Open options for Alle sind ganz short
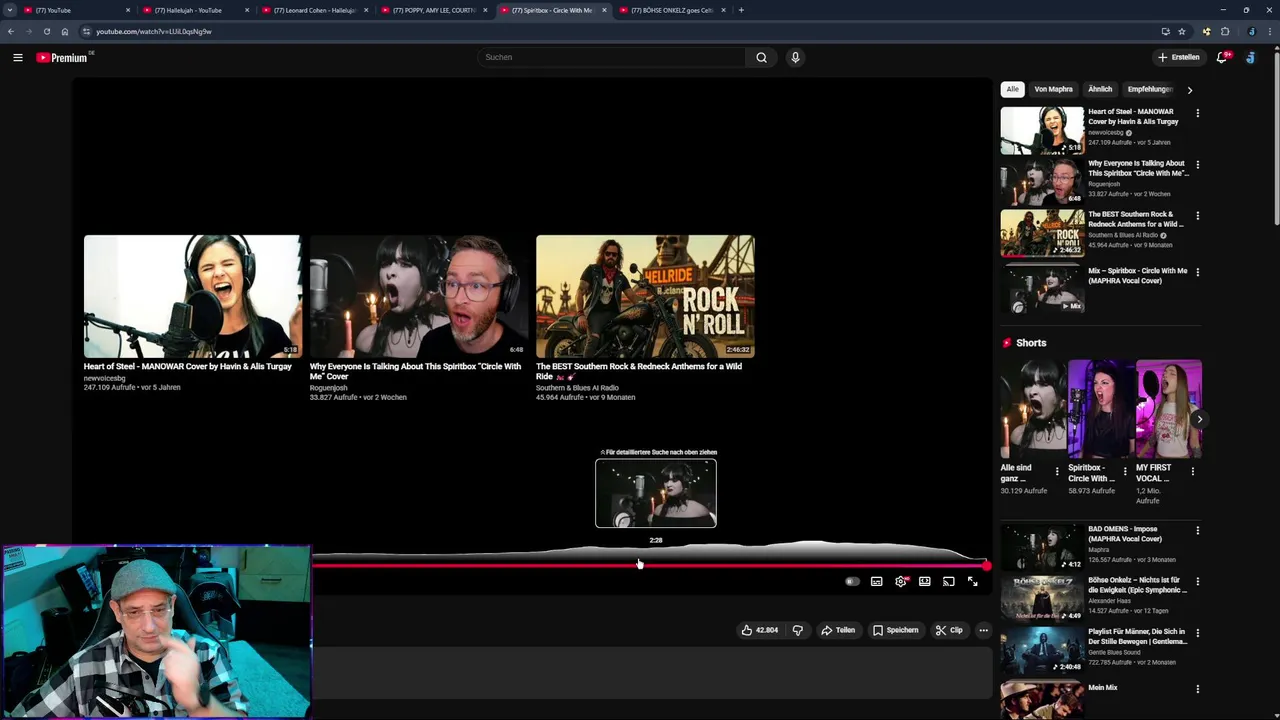This screenshot has height=720, width=1280. [x=1057, y=470]
